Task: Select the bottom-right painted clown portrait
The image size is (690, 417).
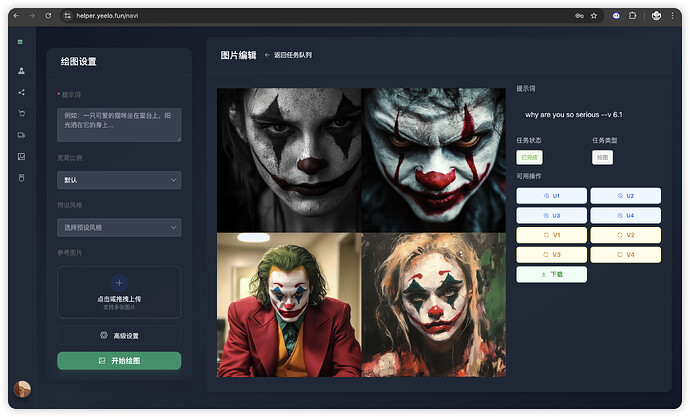Action: (433, 305)
